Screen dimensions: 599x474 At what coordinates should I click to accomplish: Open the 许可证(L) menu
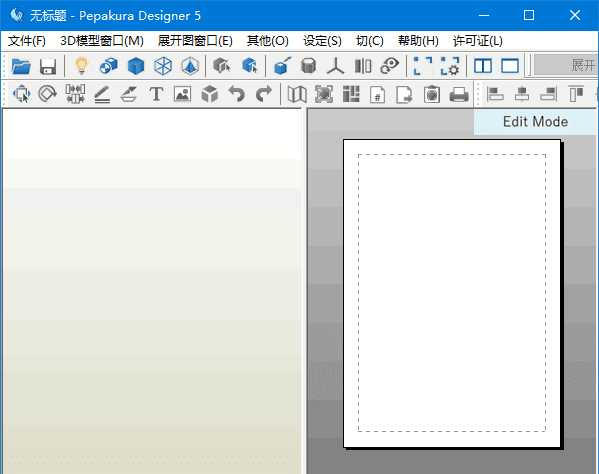(478, 41)
